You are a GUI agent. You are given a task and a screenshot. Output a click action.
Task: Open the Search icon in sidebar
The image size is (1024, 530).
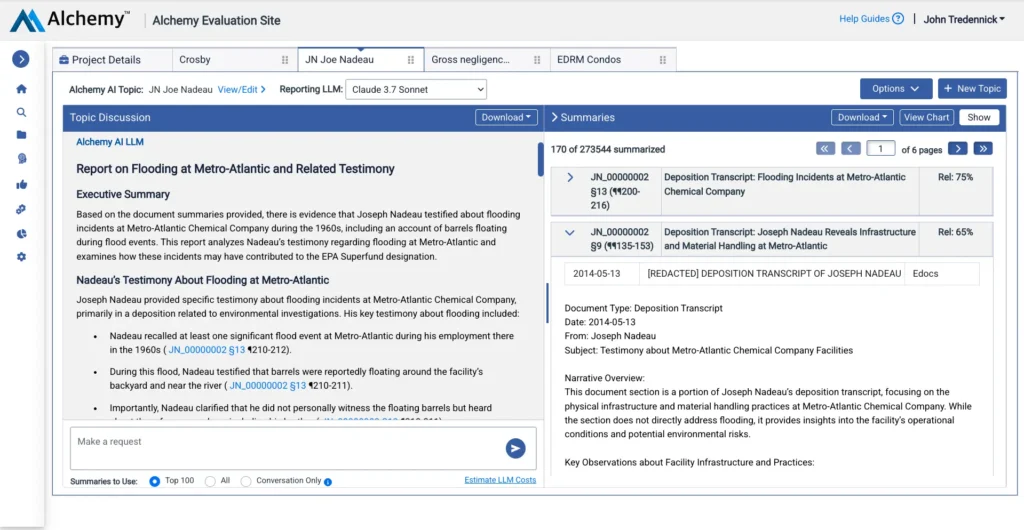tap(21, 112)
